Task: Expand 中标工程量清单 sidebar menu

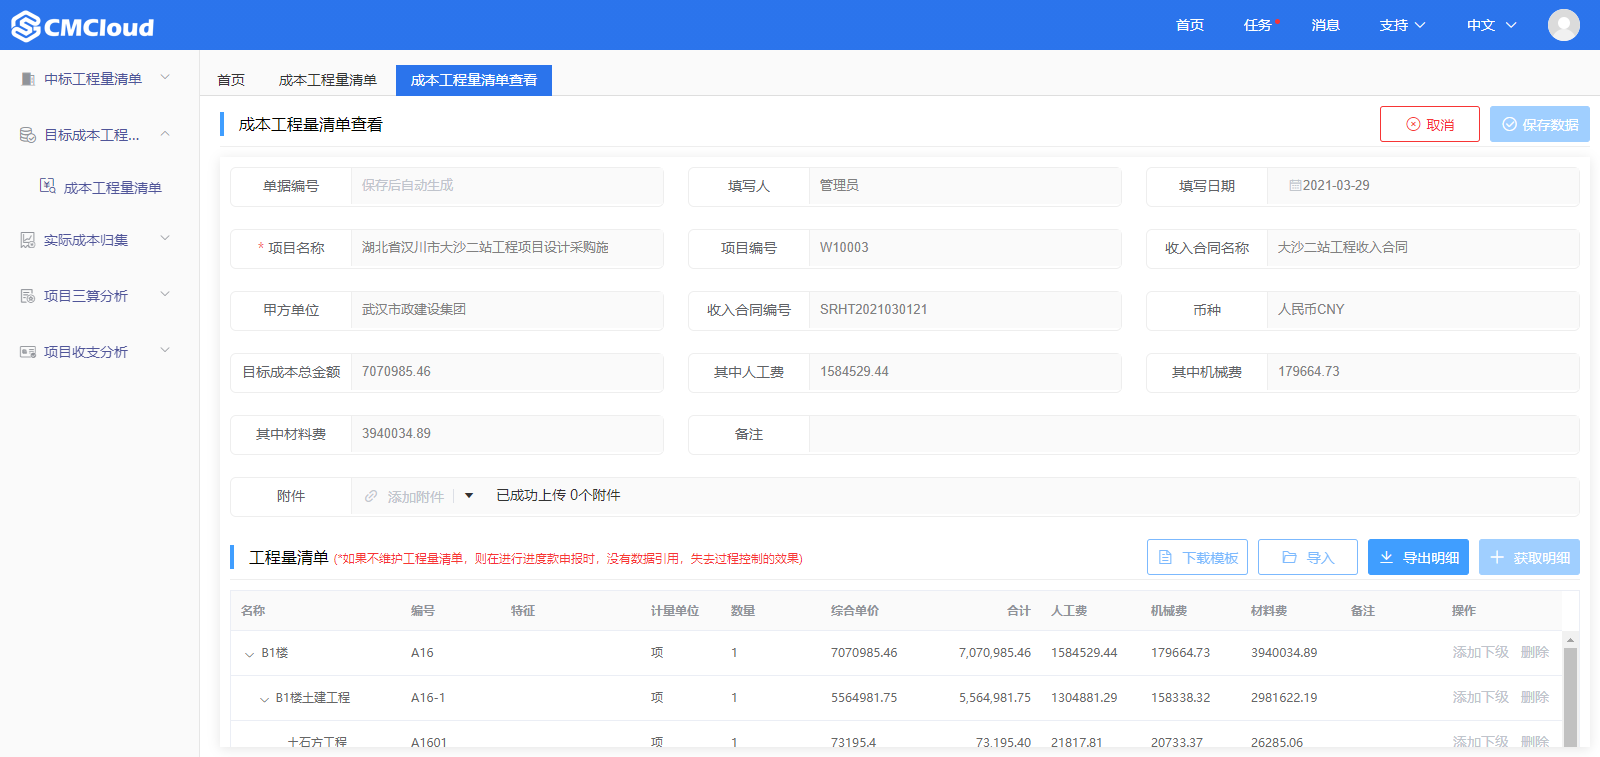Action: click(x=165, y=77)
